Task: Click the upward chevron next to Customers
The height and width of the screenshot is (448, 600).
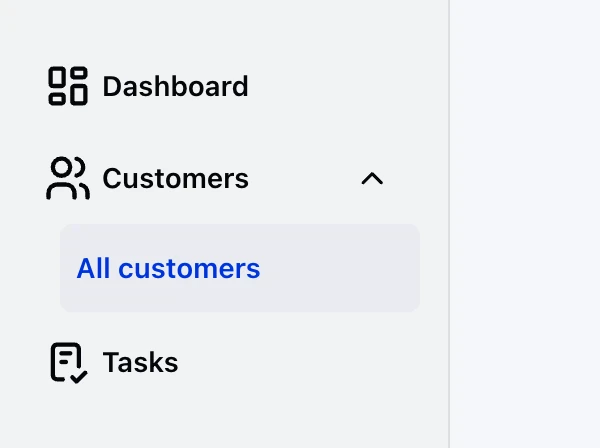Action: [372, 179]
